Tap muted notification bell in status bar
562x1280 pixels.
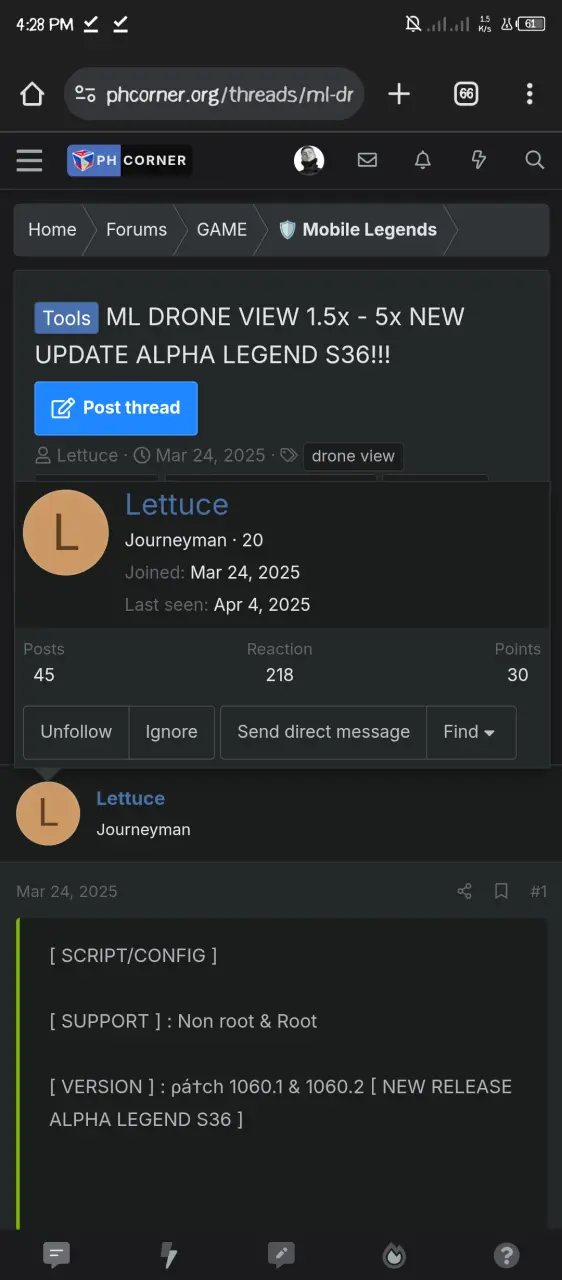click(413, 24)
